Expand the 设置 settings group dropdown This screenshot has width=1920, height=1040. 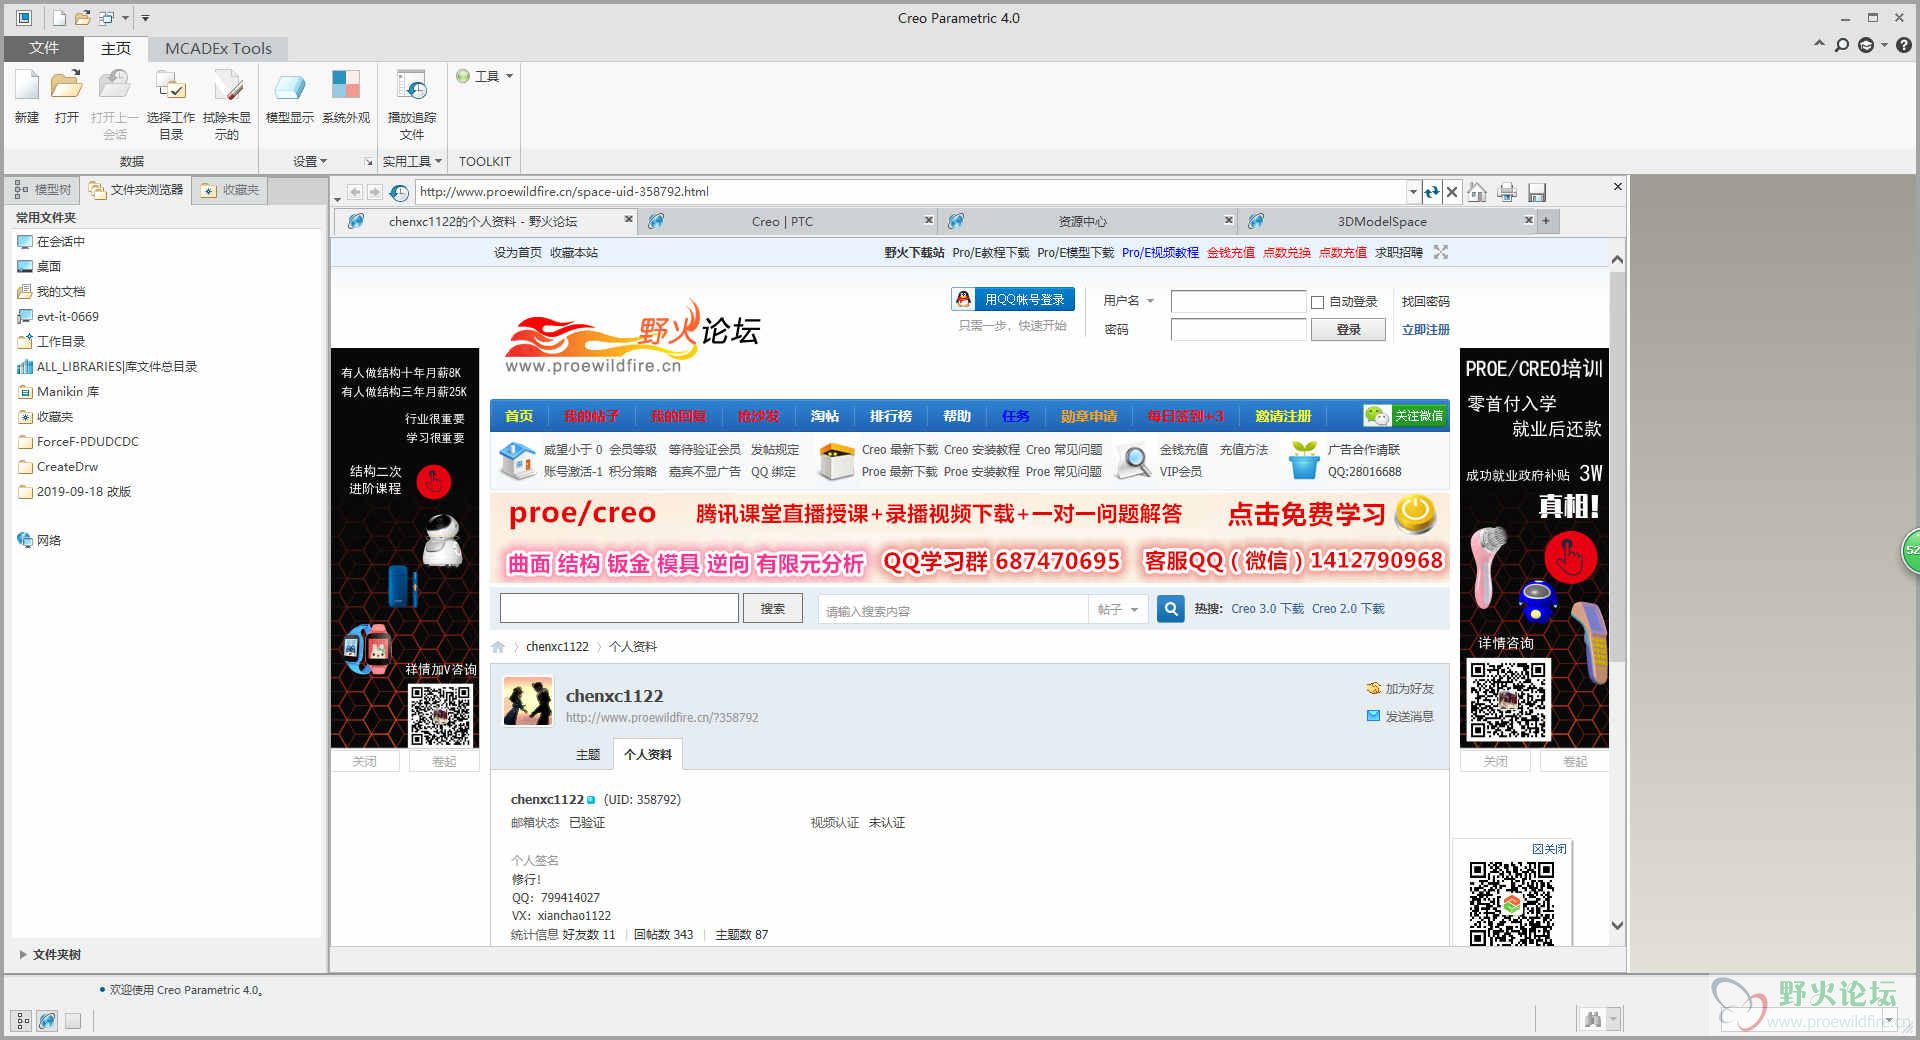click(310, 161)
